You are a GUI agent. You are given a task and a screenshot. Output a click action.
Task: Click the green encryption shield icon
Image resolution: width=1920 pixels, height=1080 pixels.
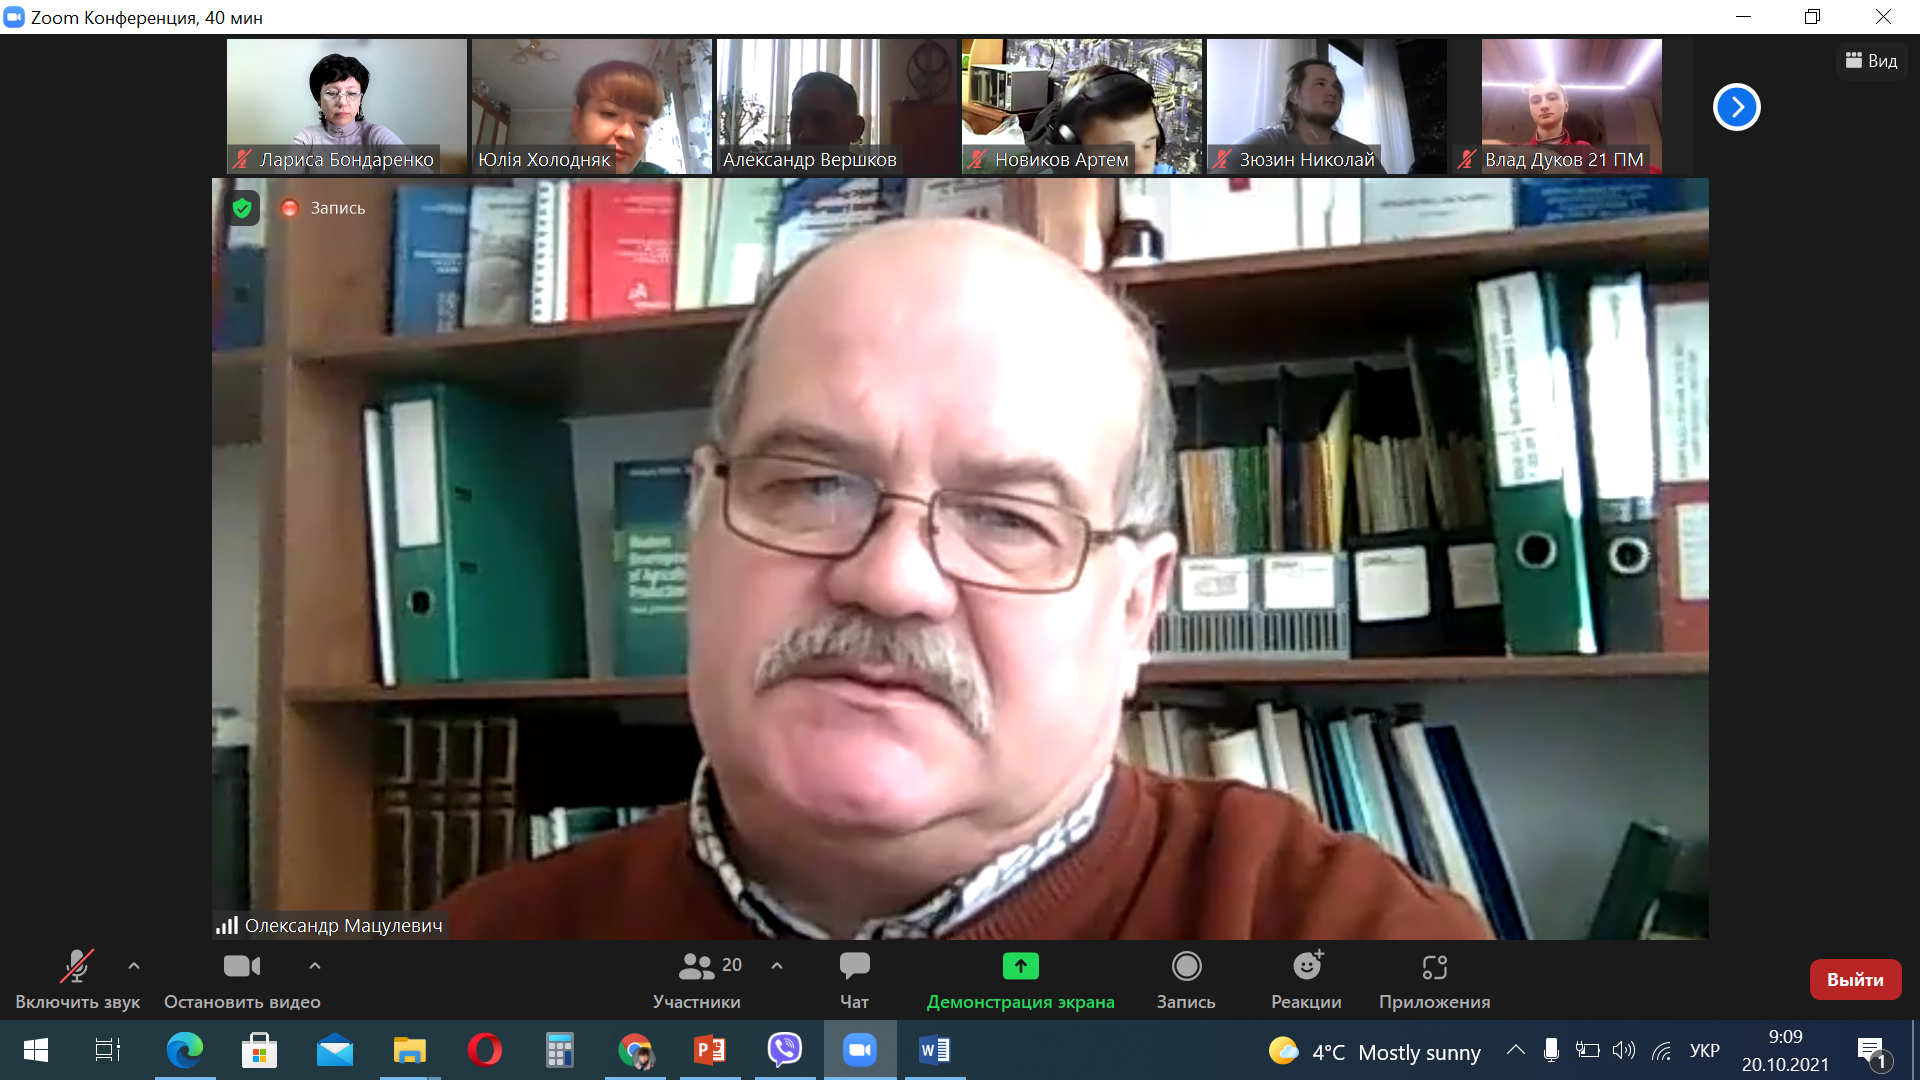tap(242, 208)
